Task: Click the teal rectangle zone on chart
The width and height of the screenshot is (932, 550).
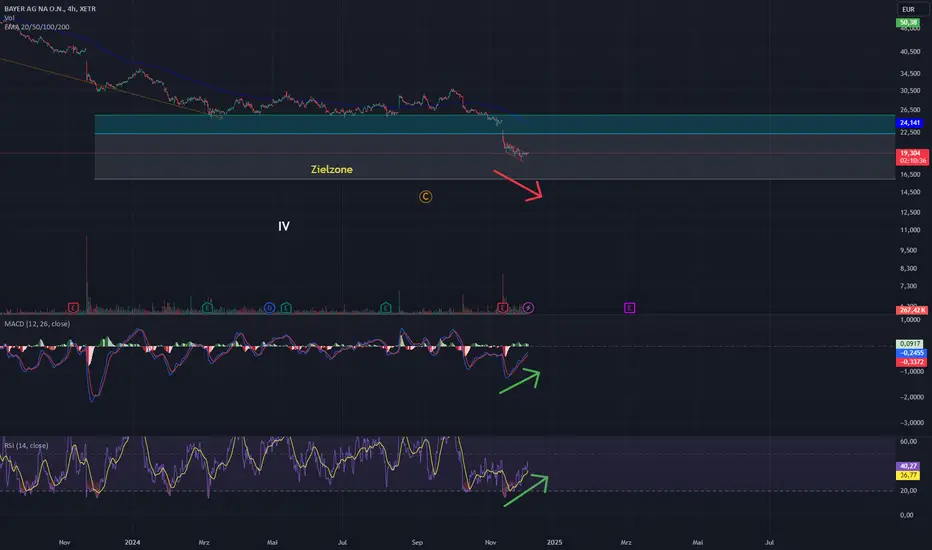Action: 495,124
